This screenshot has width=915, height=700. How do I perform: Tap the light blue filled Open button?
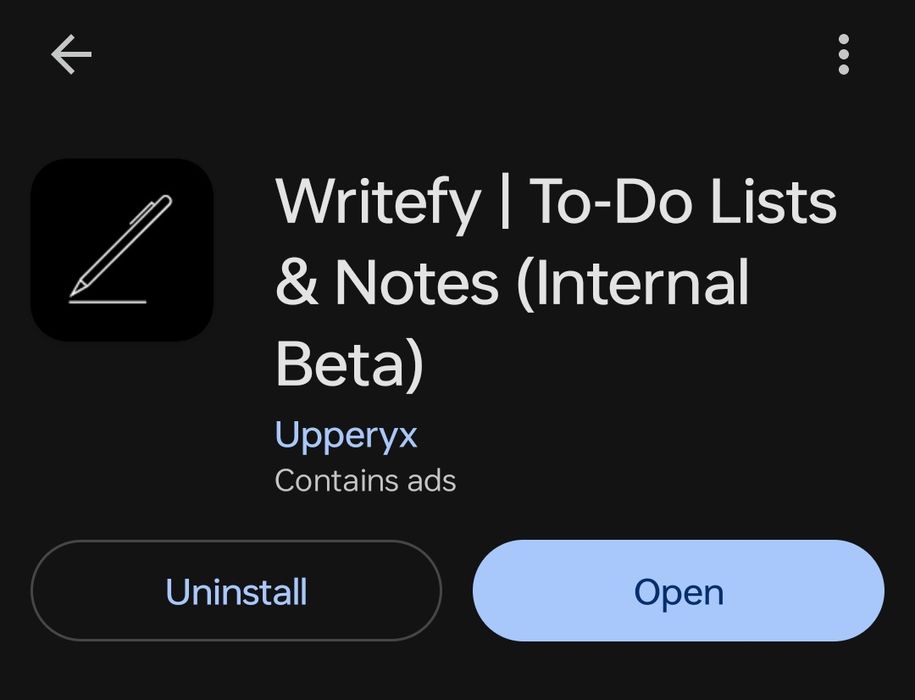[x=678, y=591]
